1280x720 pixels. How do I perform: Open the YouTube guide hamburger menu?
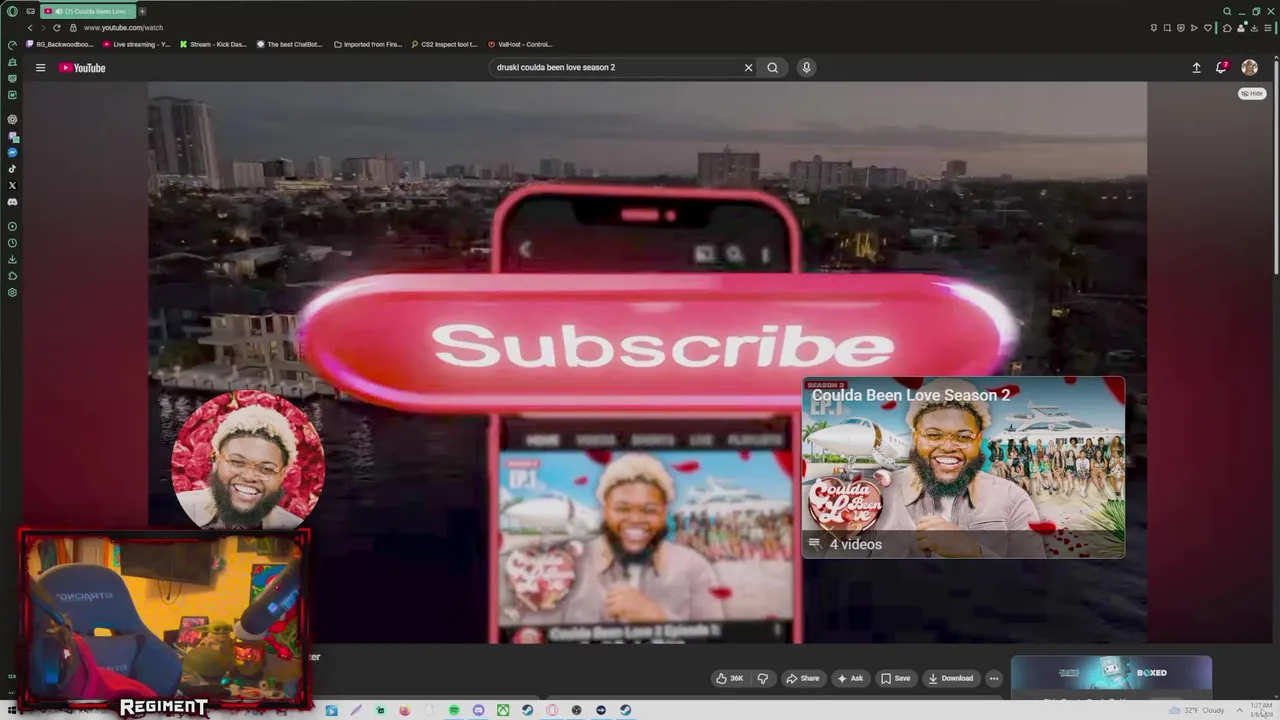(40, 68)
